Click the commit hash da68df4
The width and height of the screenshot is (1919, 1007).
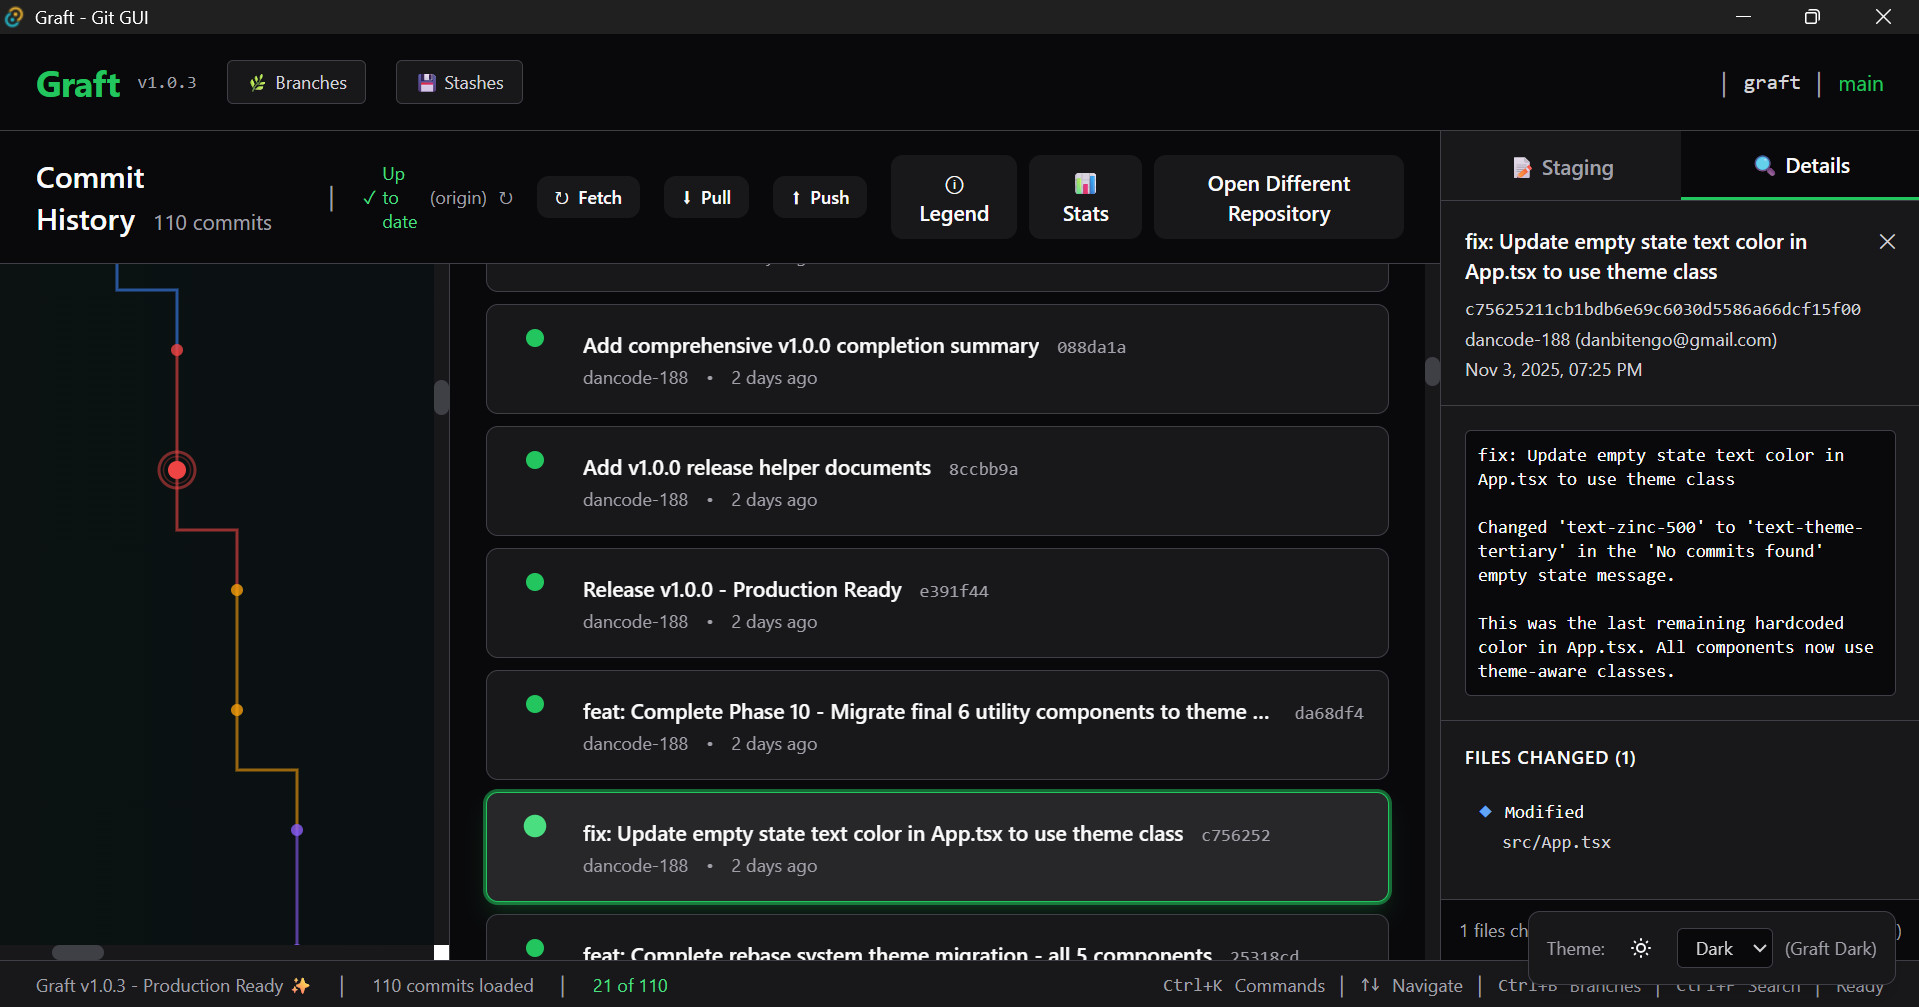[1329, 713]
